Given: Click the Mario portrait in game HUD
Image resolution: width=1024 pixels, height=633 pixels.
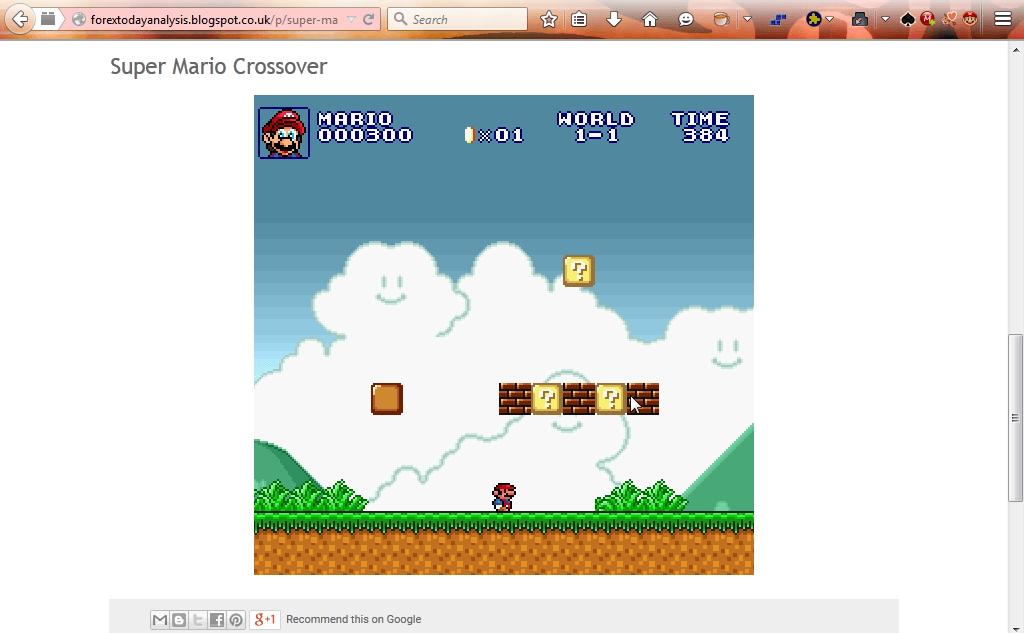Looking at the screenshot, I should pos(283,133).
